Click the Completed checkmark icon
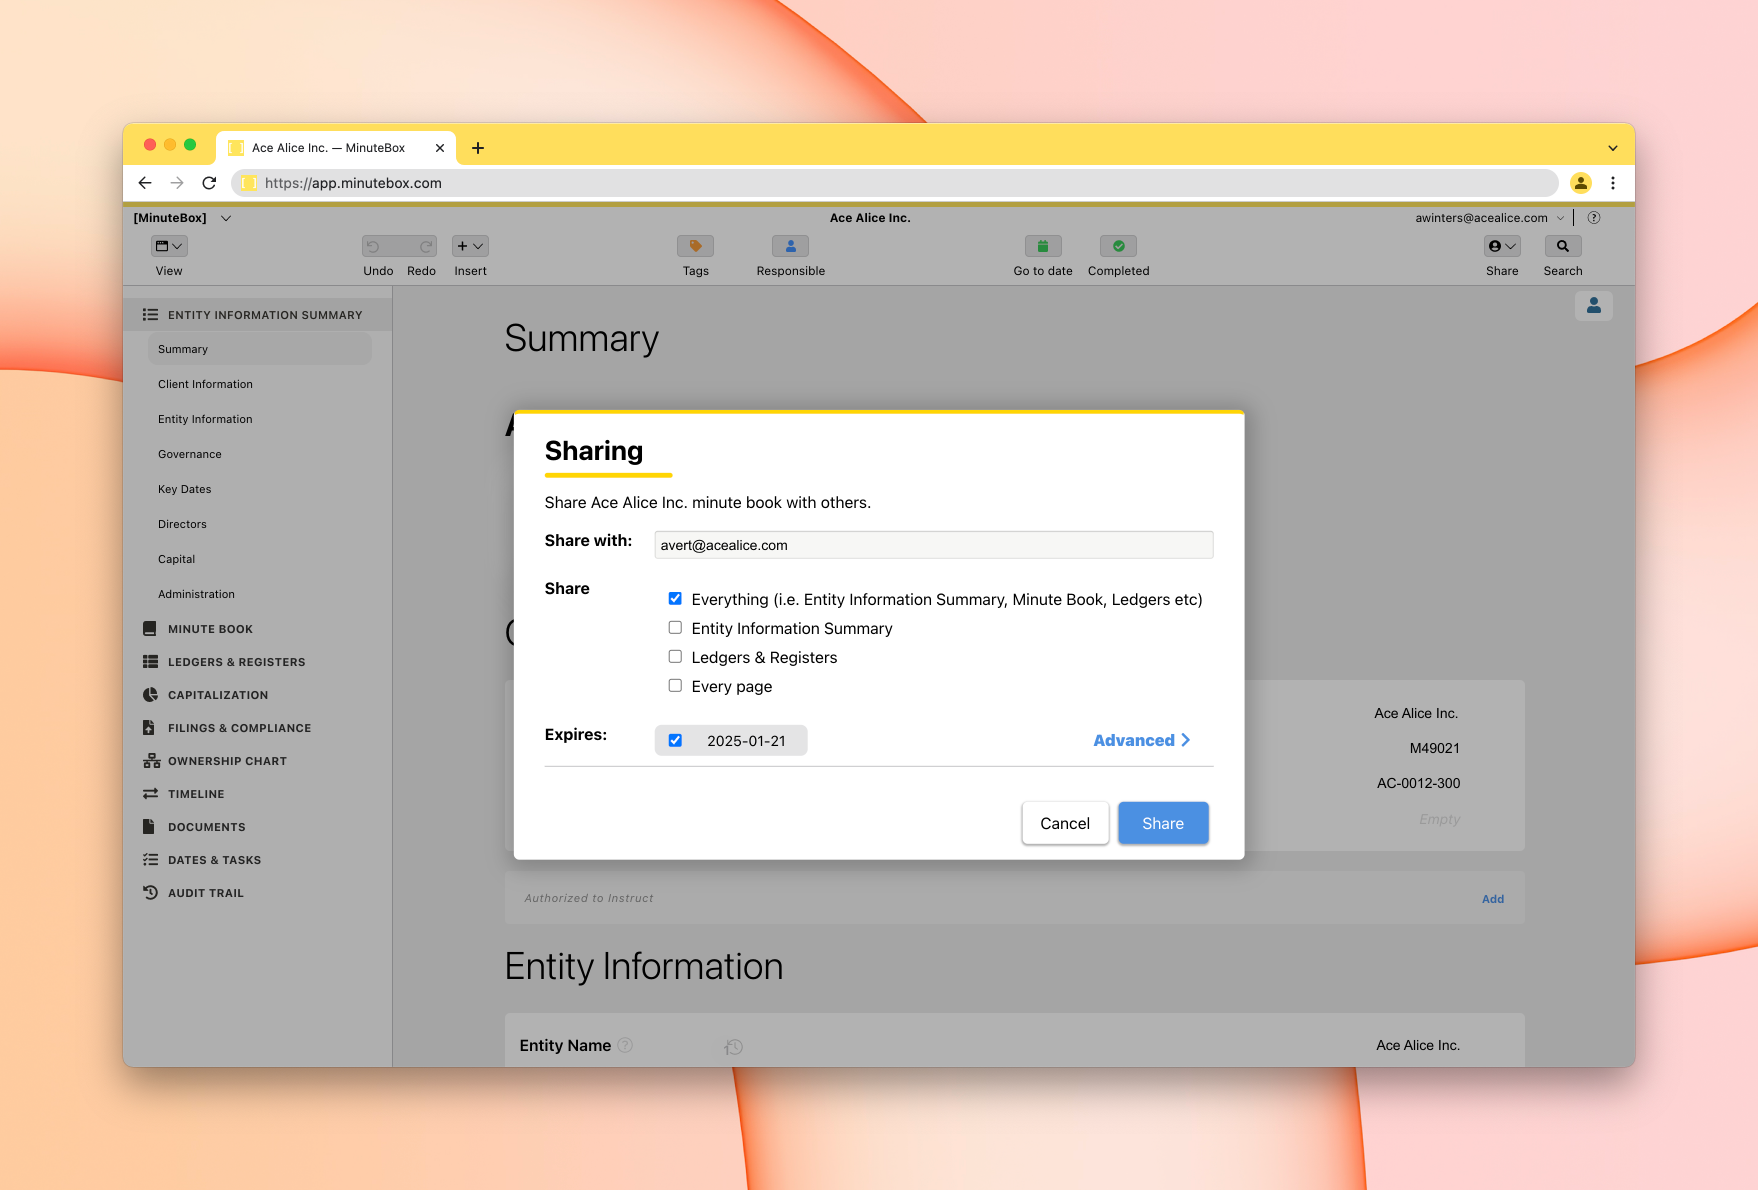The width and height of the screenshot is (1758, 1190). pyautogui.click(x=1118, y=246)
